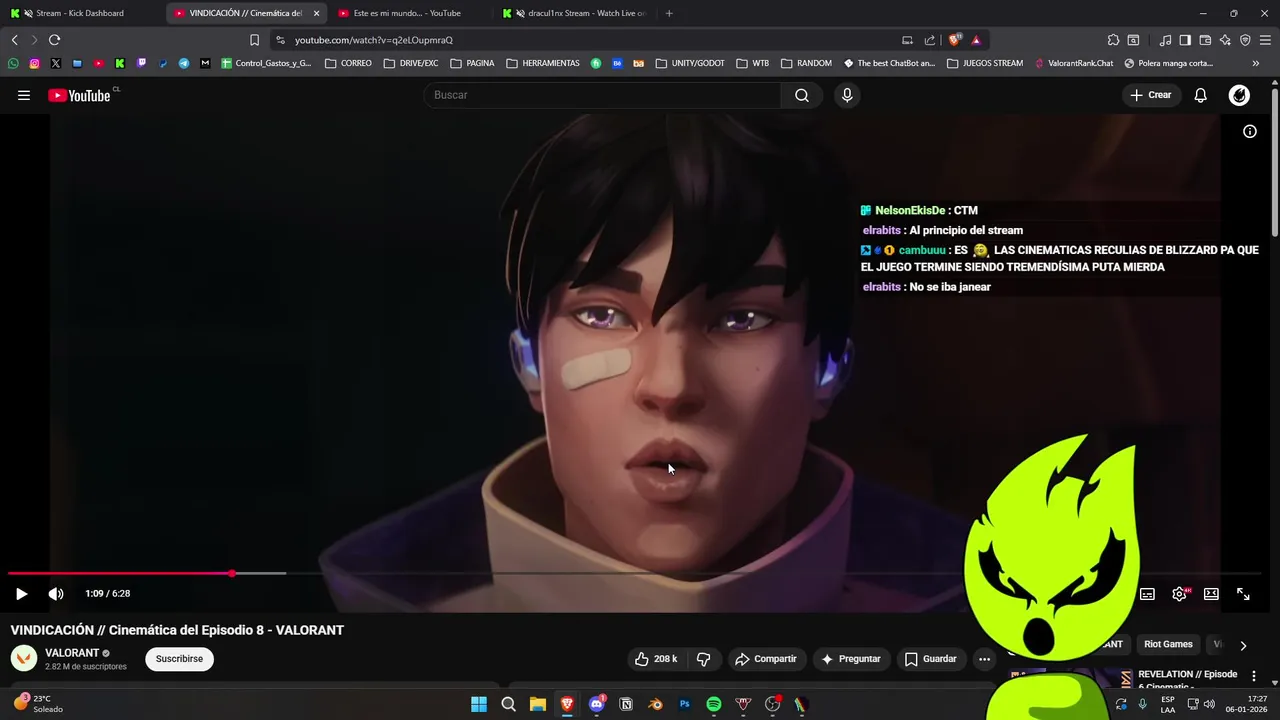Click the address bar URL
This screenshot has height=720, width=1280.
tap(374, 40)
